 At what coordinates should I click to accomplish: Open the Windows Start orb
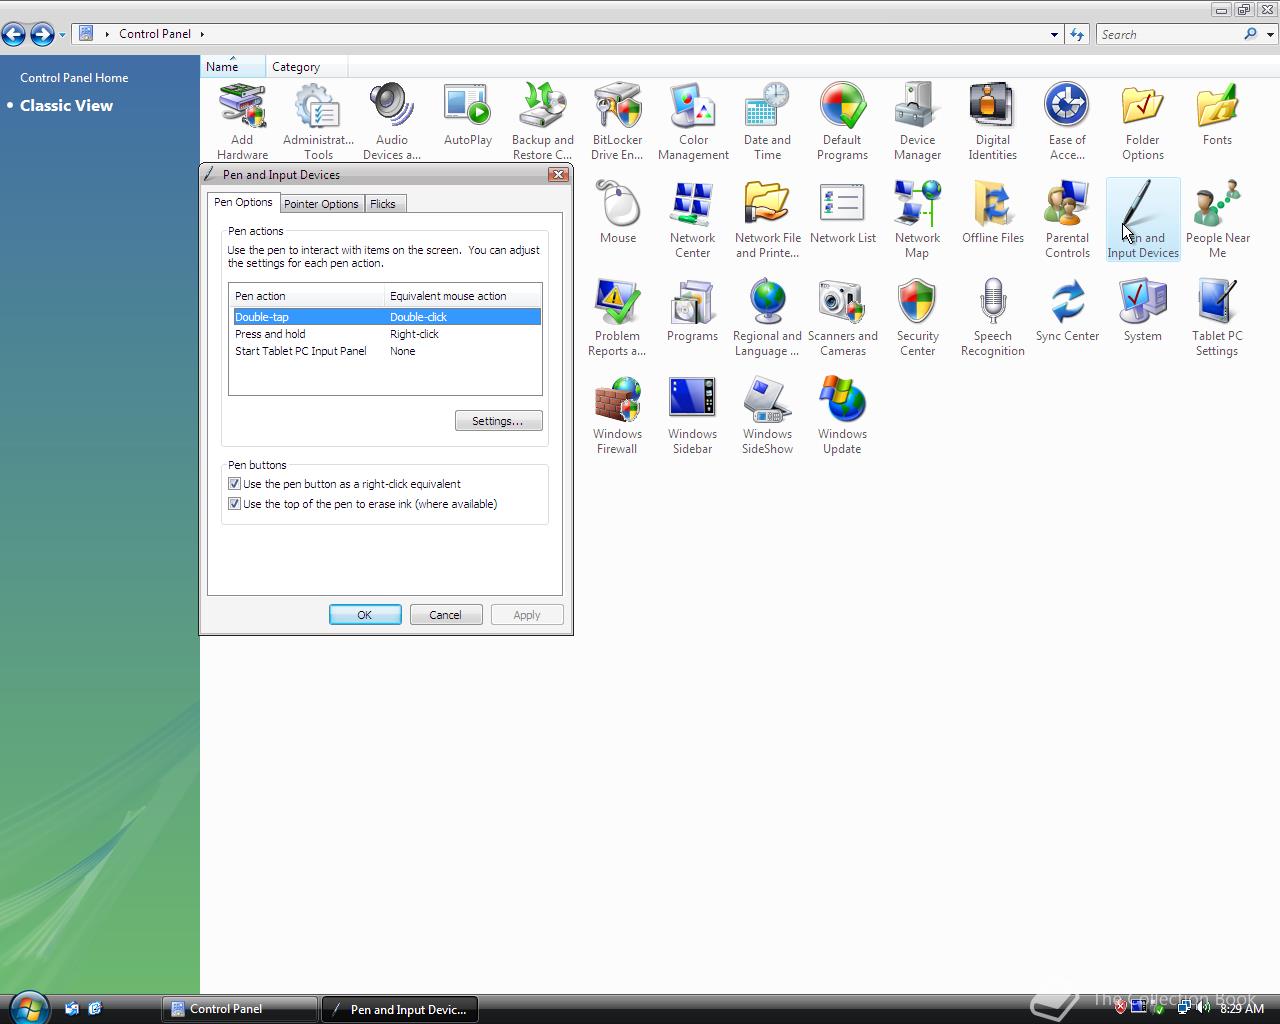pyautogui.click(x=27, y=1008)
